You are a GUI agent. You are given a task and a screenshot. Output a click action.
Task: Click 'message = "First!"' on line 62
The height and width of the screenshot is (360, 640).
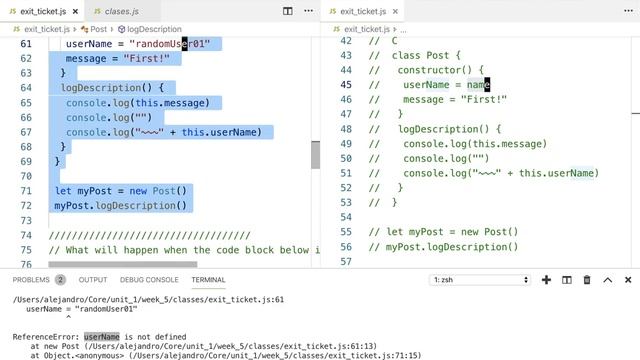[x=118, y=59]
